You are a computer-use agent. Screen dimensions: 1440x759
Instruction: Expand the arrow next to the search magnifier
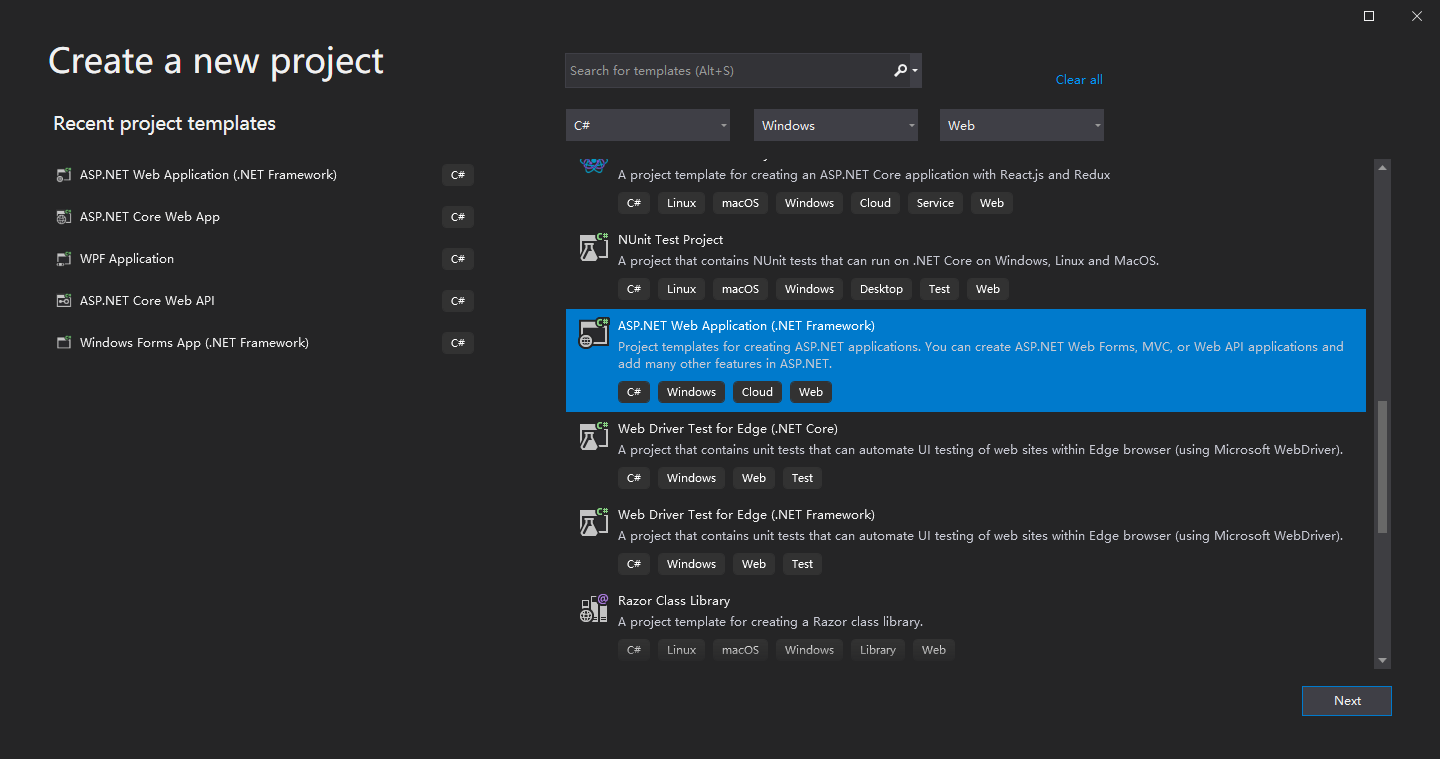[x=912, y=70]
